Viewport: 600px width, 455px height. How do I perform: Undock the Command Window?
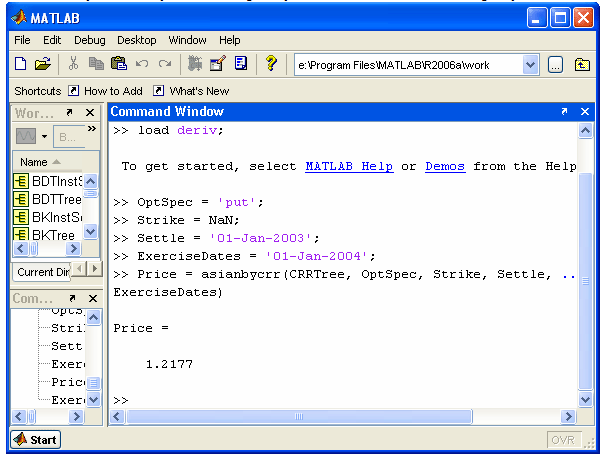click(564, 111)
